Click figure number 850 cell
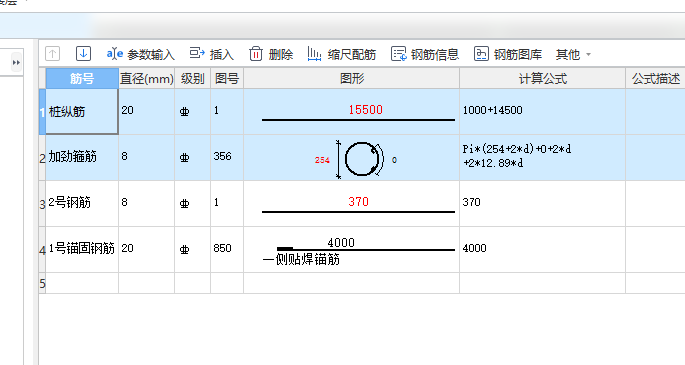This screenshot has width=685, height=365. tap(227, 249)
